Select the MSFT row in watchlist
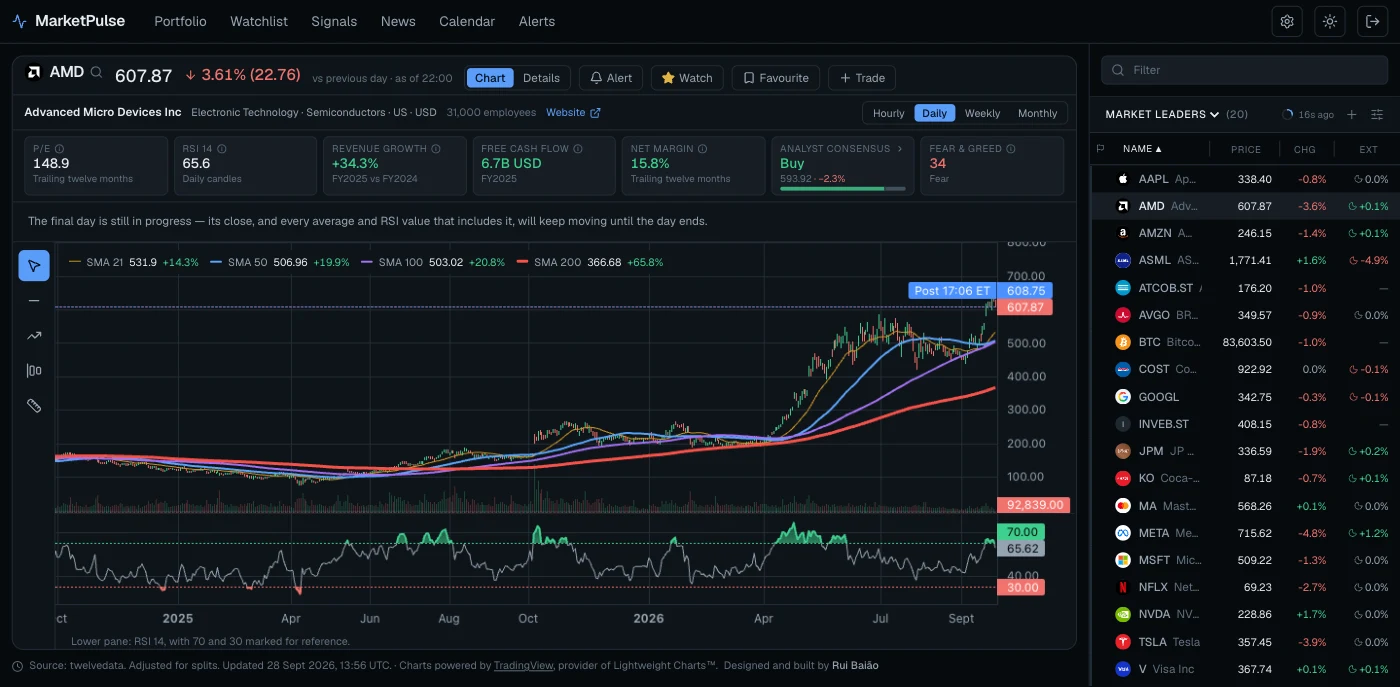 [x=1245, y=560]
